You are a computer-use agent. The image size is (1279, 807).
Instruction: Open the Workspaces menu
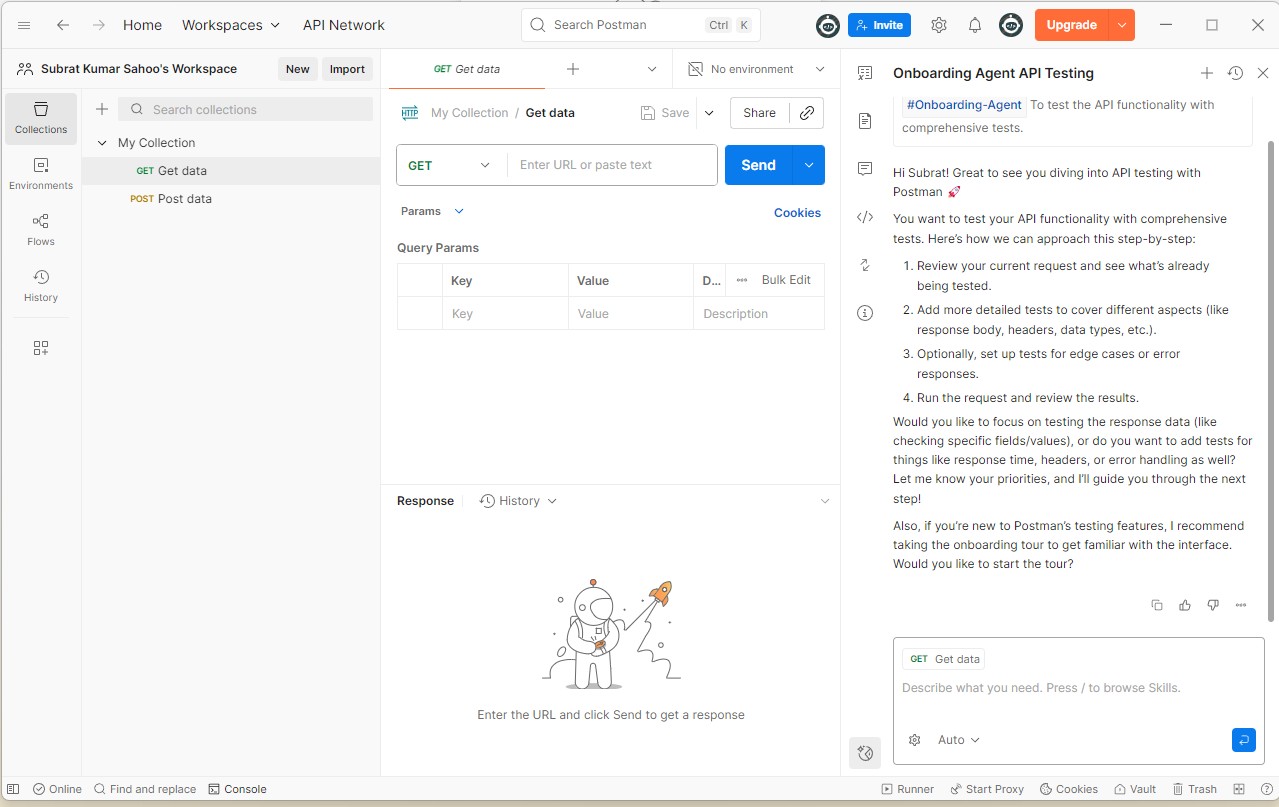[231, 25]
